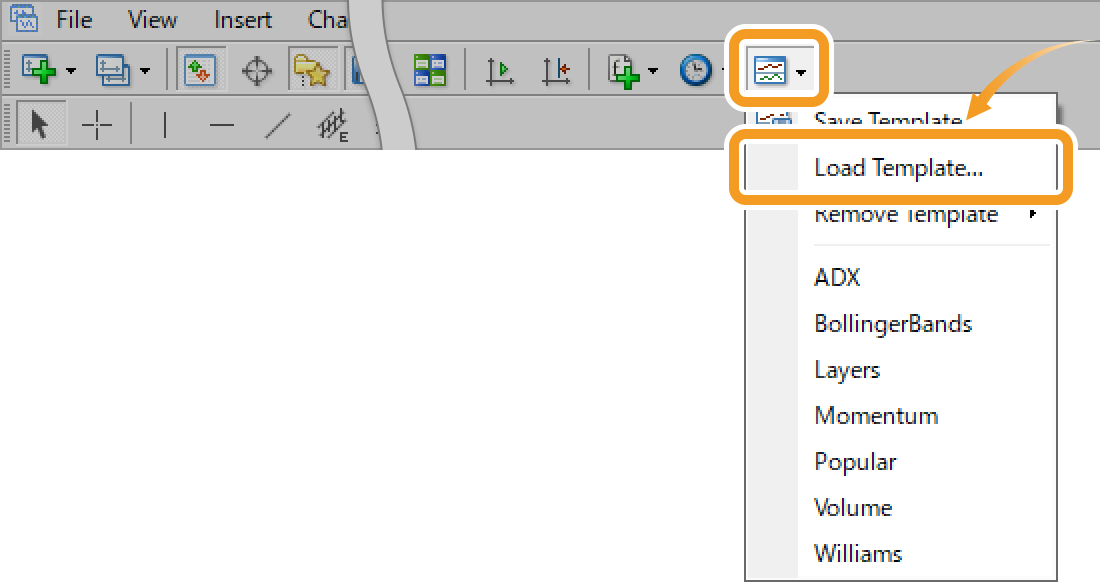
Task: Click the Templates toolbar icon
Action: coord(770,71)
